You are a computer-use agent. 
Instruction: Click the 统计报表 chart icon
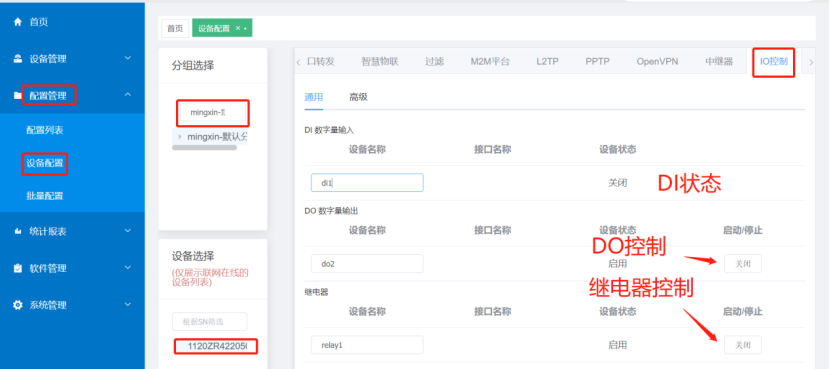(x=18, y=231)
